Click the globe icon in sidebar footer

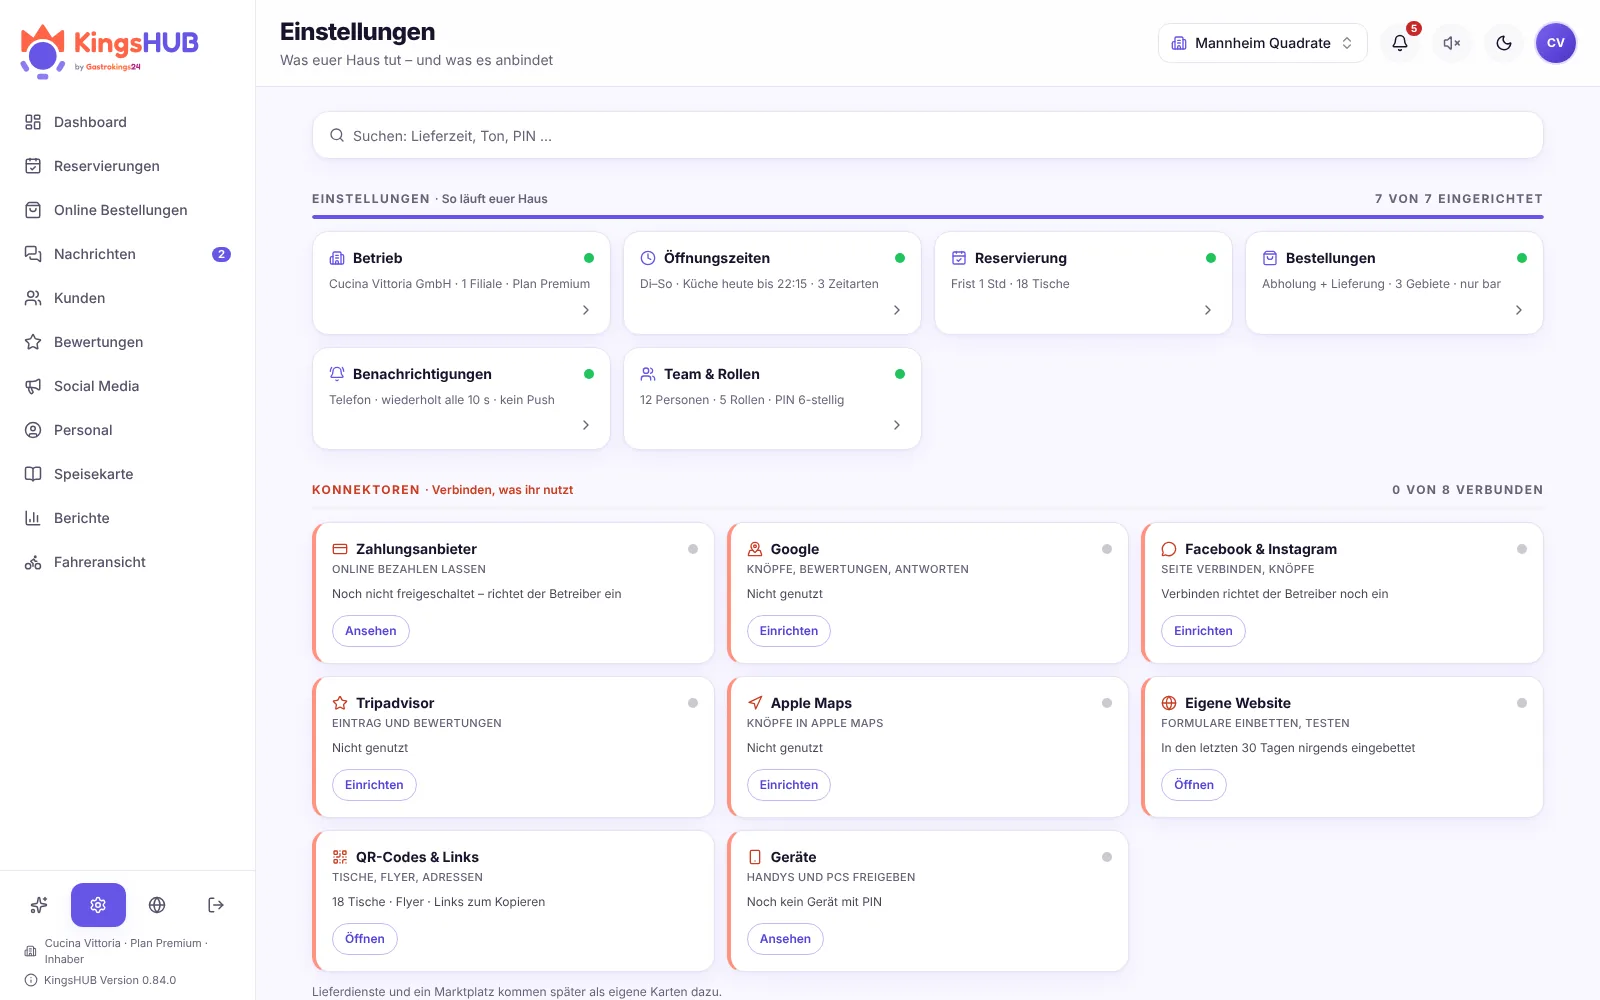[157, 905]
